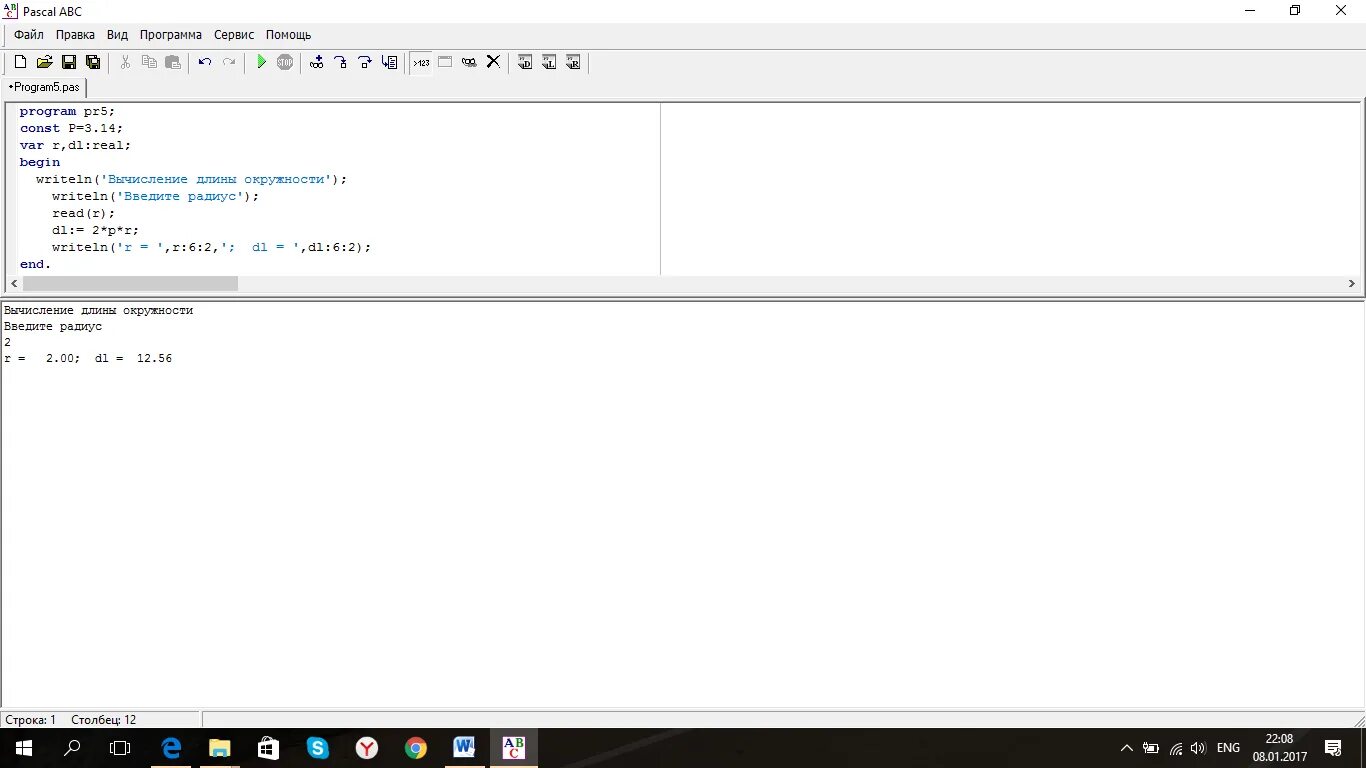Redo the edit with the grey arrow icon
This screenshot has width=1366, height=768.
(229, 62)
